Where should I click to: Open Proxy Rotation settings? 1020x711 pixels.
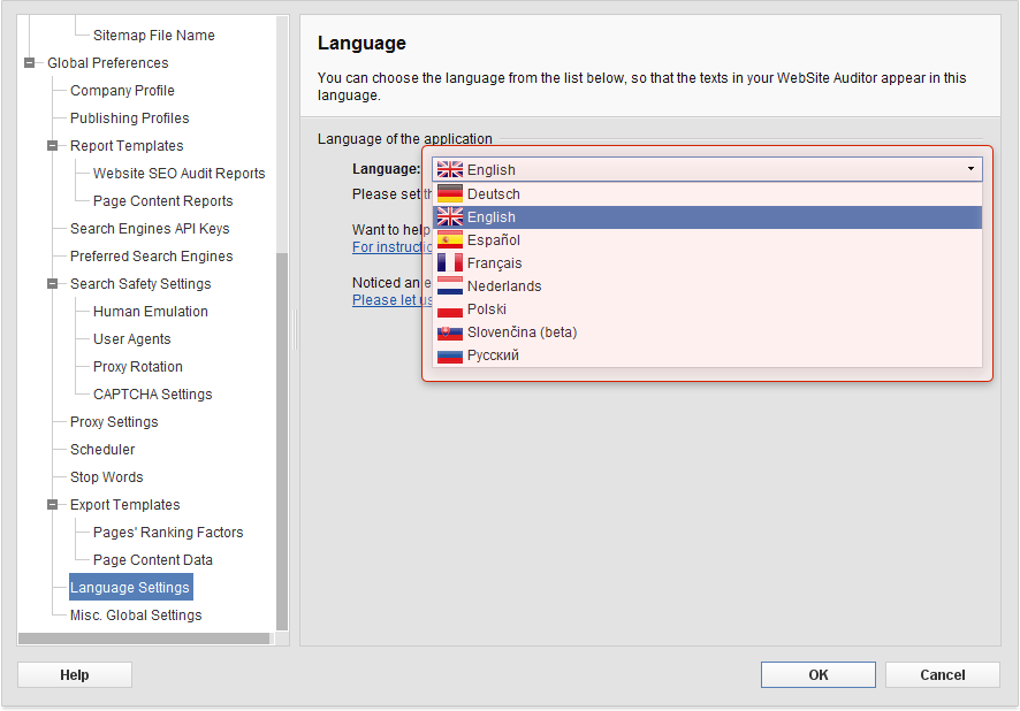(x=137, y=367)
